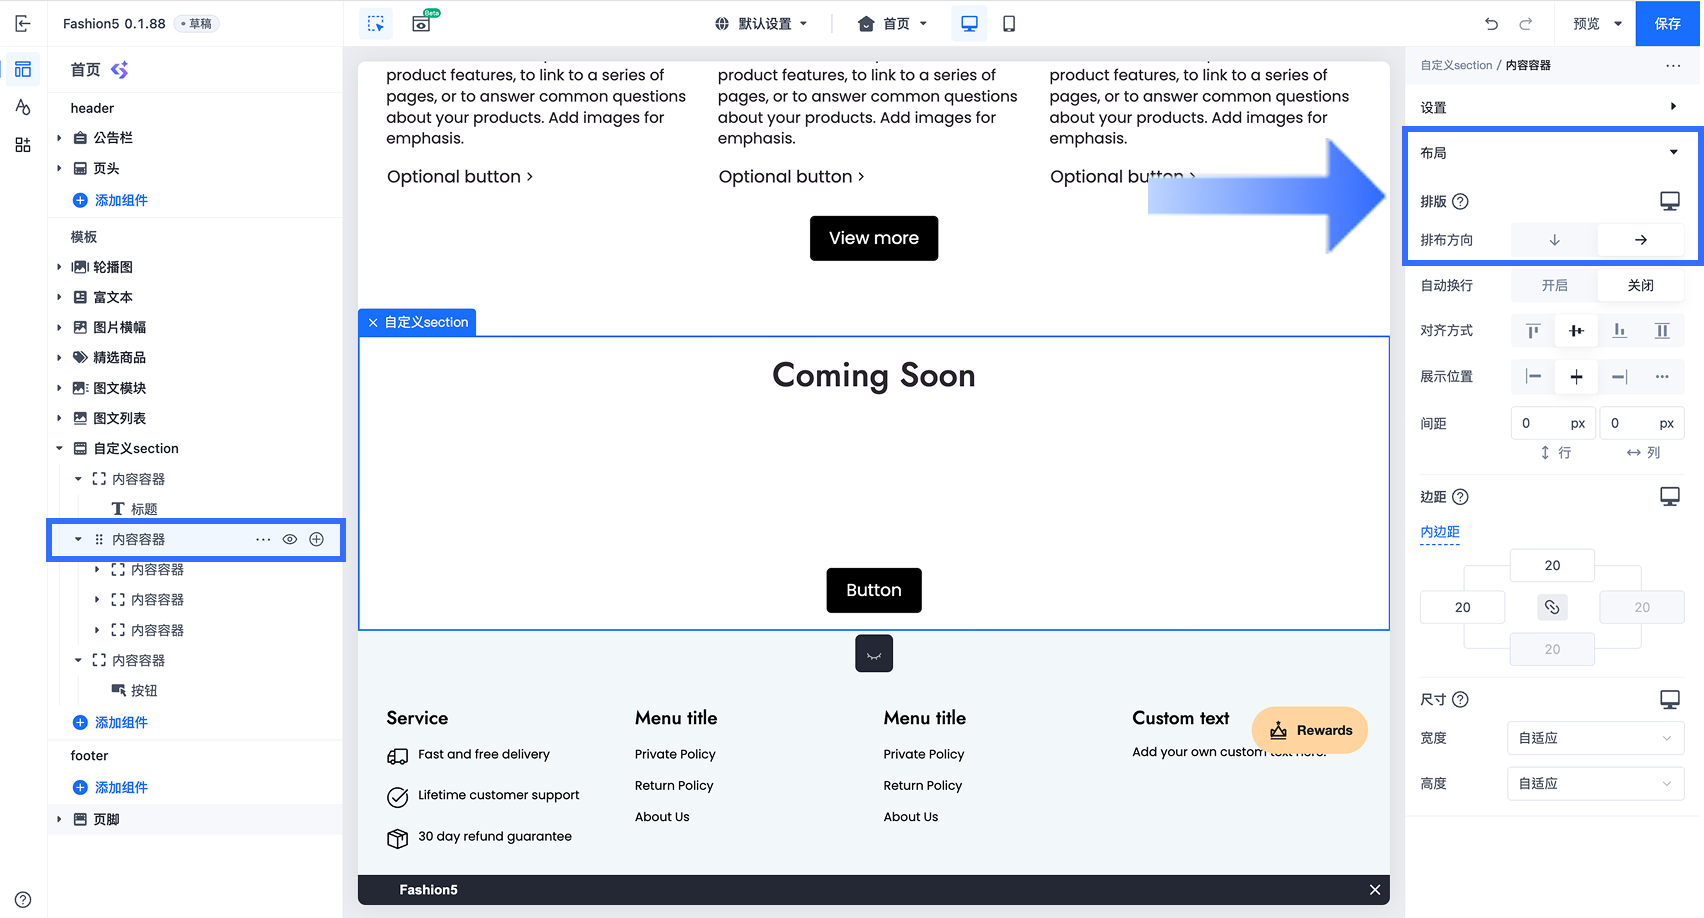
Task: Click the 保存 save button
Action: point(1667,24)
